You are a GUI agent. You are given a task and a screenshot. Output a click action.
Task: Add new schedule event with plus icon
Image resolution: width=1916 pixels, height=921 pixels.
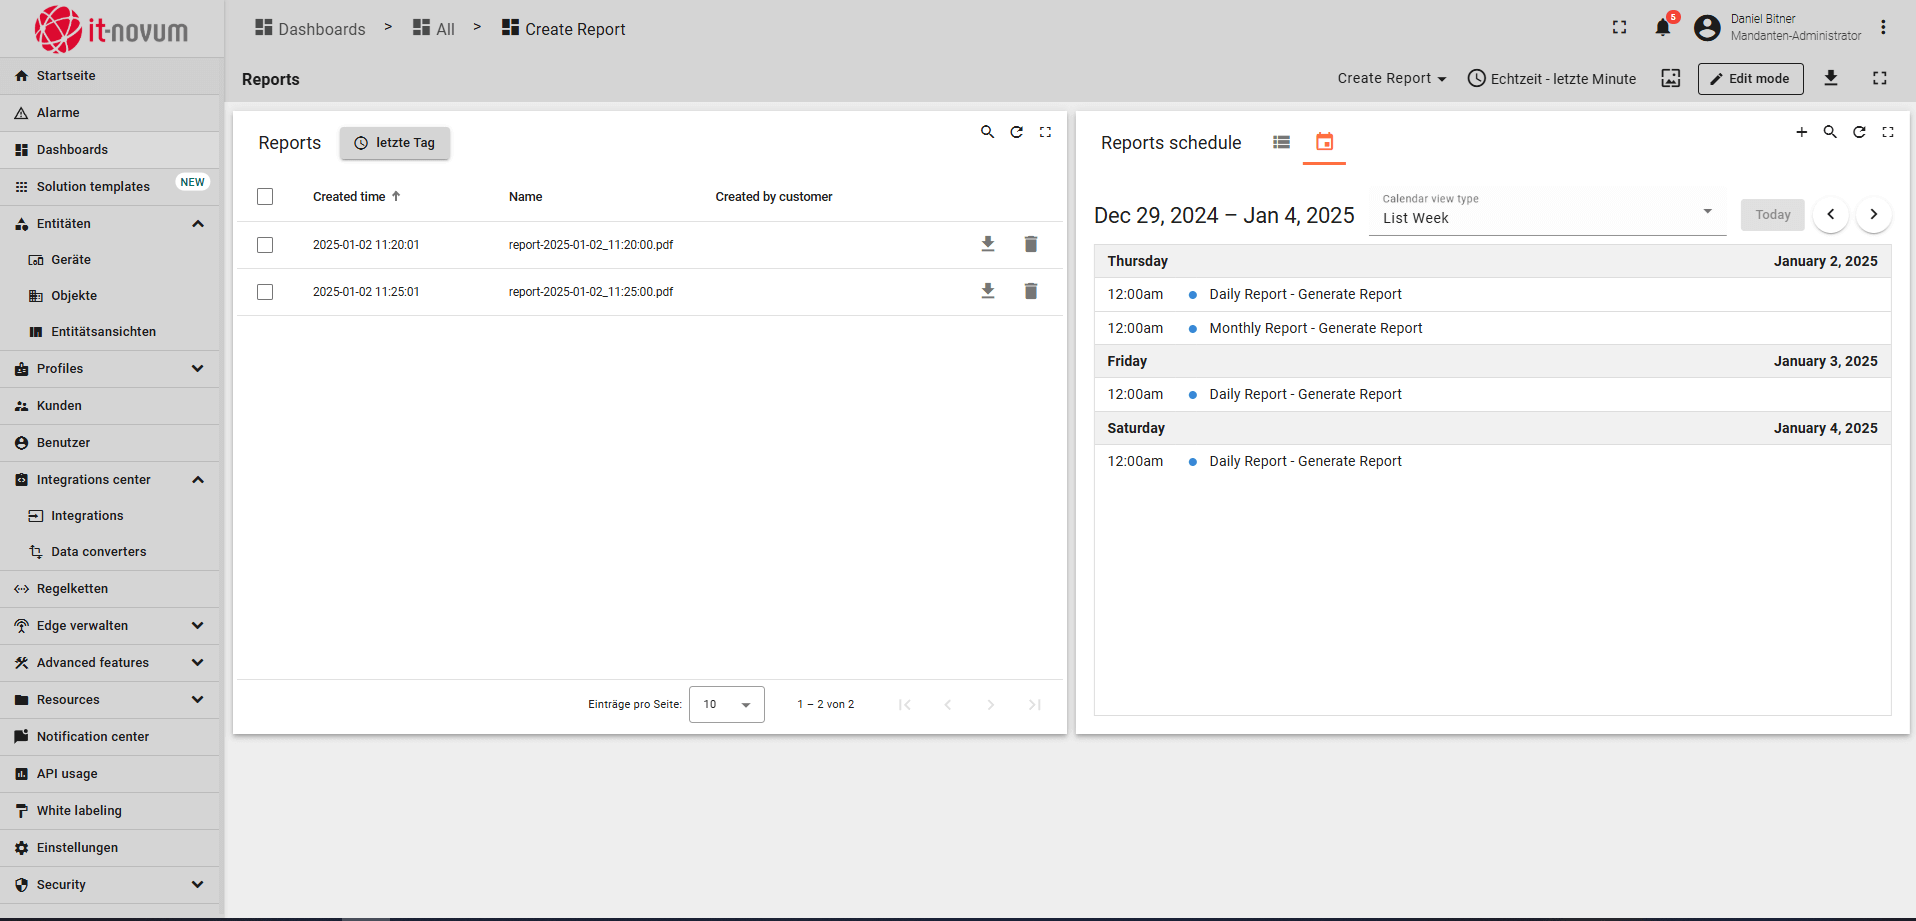pyautogui.click(x=1801, y=132)
